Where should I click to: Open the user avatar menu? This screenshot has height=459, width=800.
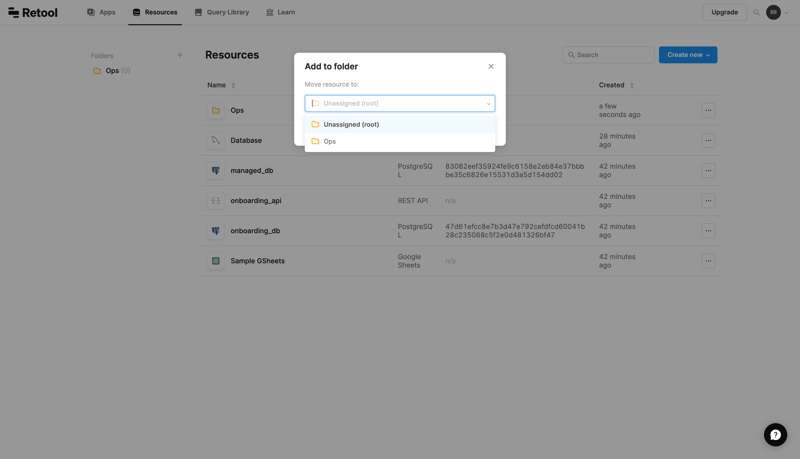coord(773,12)
